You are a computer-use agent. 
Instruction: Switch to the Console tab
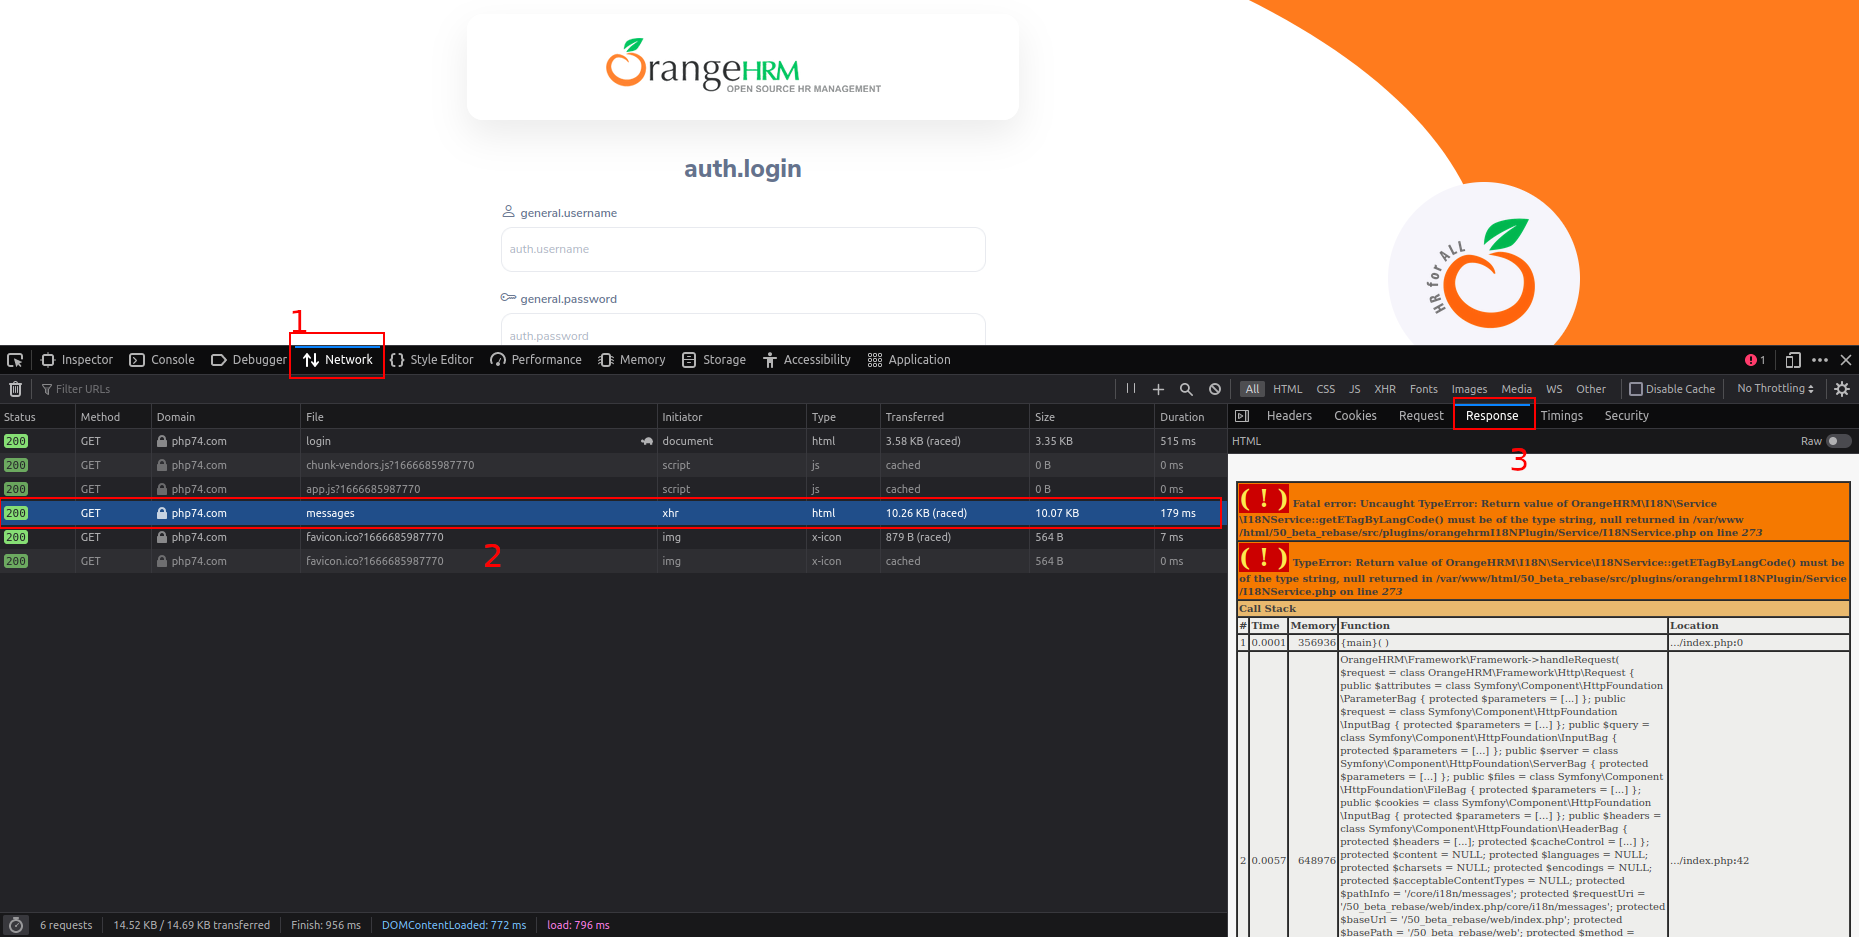[x=162, y=360]
